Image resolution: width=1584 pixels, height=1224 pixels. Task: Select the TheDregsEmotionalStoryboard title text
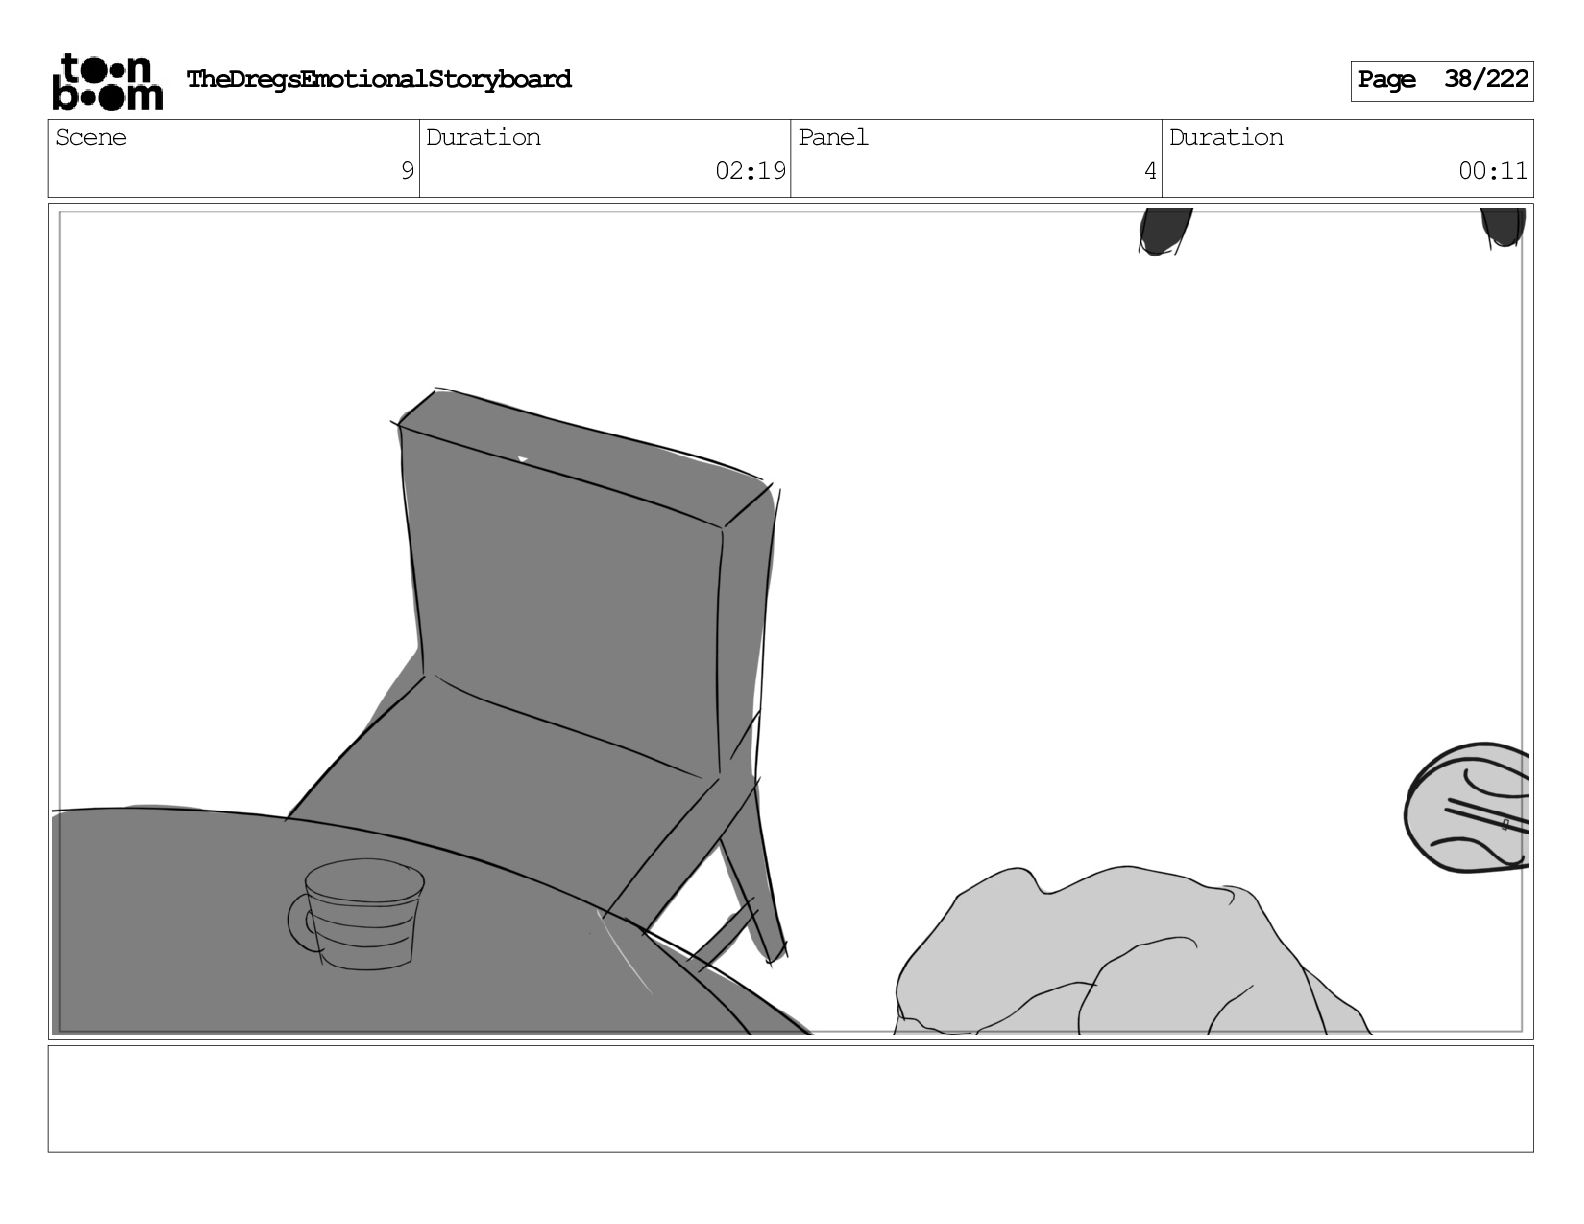(379, 79)
